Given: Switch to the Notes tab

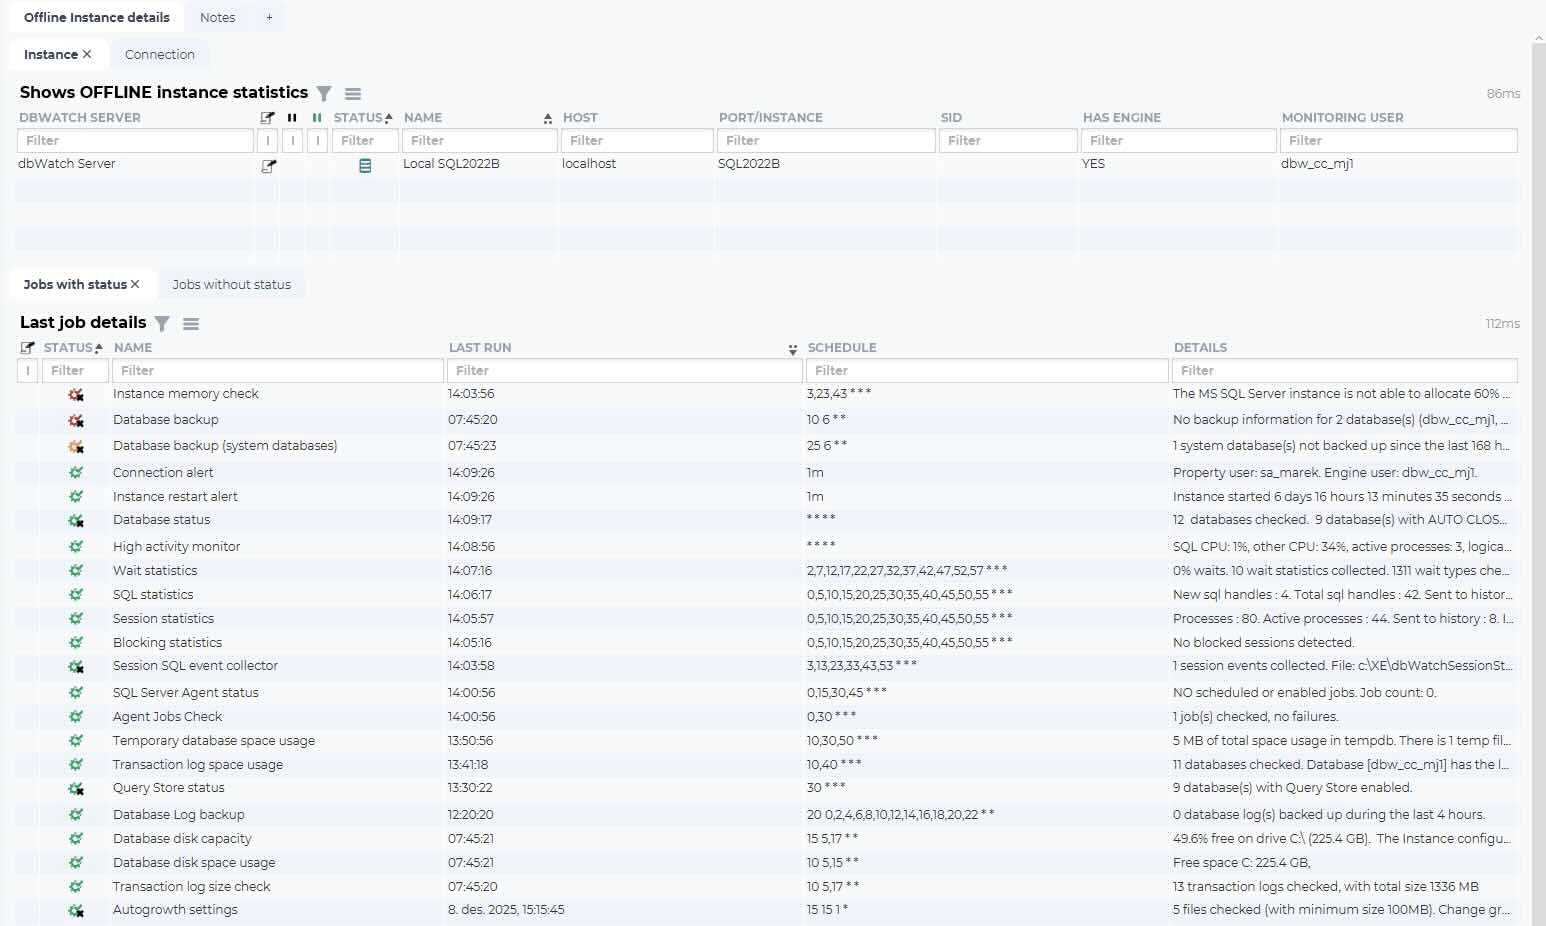Looking at the screenshot, I should point(217,17).
